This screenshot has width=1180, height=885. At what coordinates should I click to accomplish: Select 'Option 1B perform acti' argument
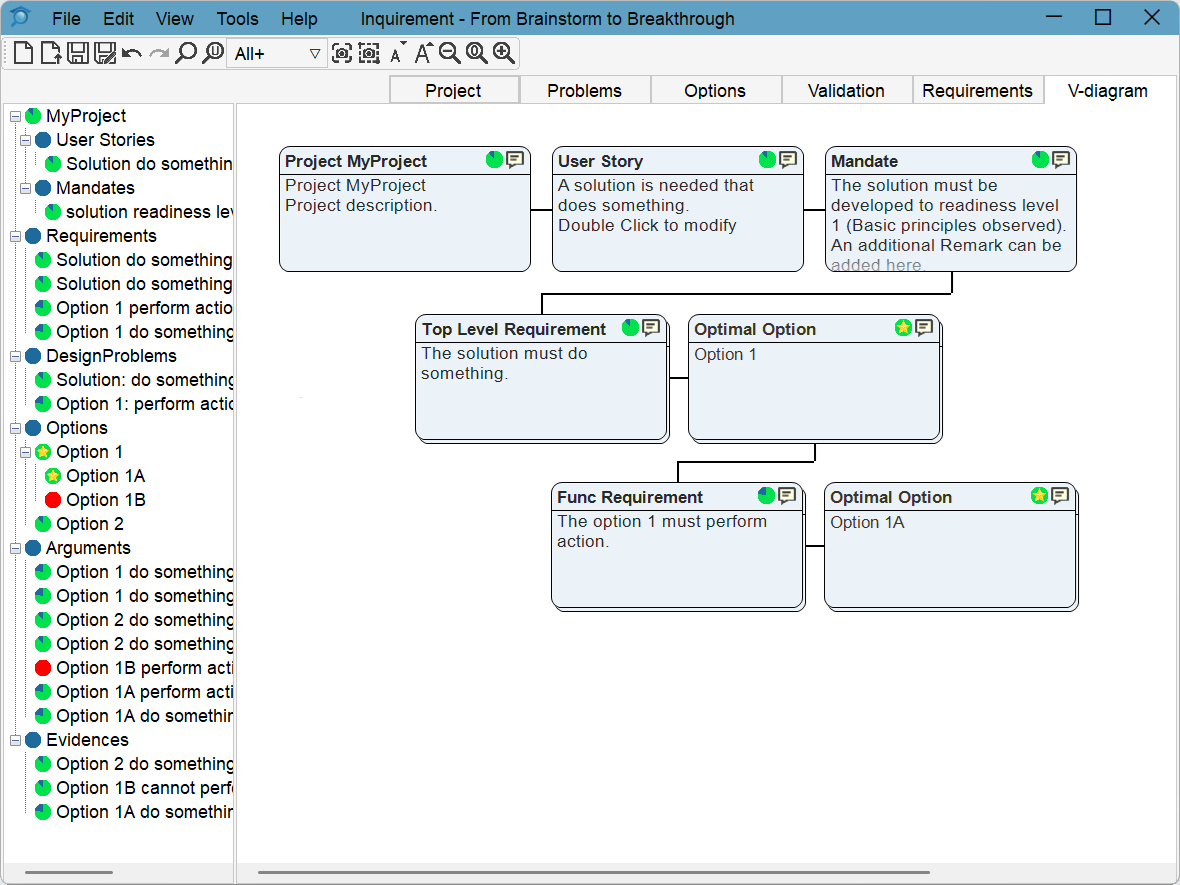(x=144, y=668)
